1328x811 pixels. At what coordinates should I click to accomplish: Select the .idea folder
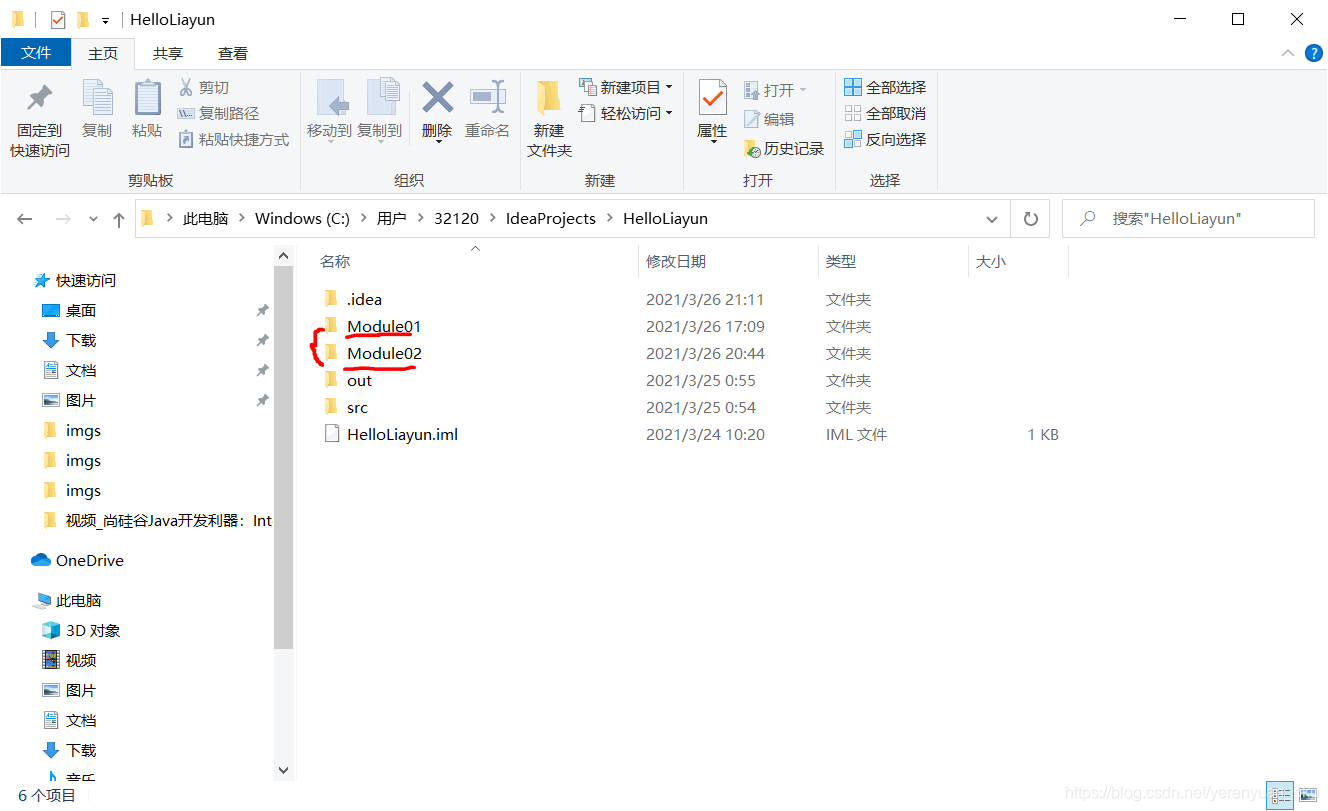(x=364, y=299)
